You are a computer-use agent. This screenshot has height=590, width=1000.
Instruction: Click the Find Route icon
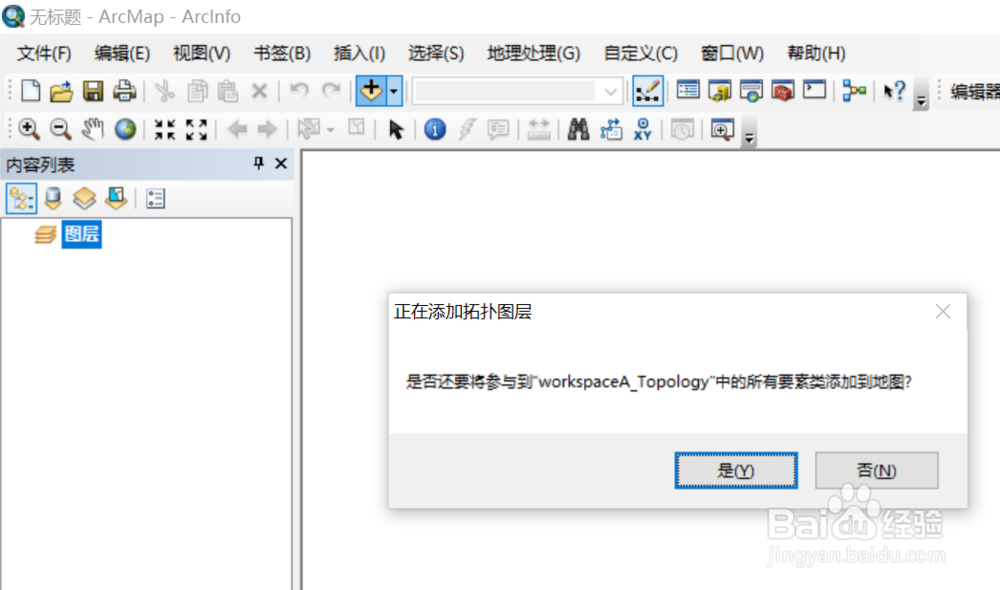[x=611, y=129]
